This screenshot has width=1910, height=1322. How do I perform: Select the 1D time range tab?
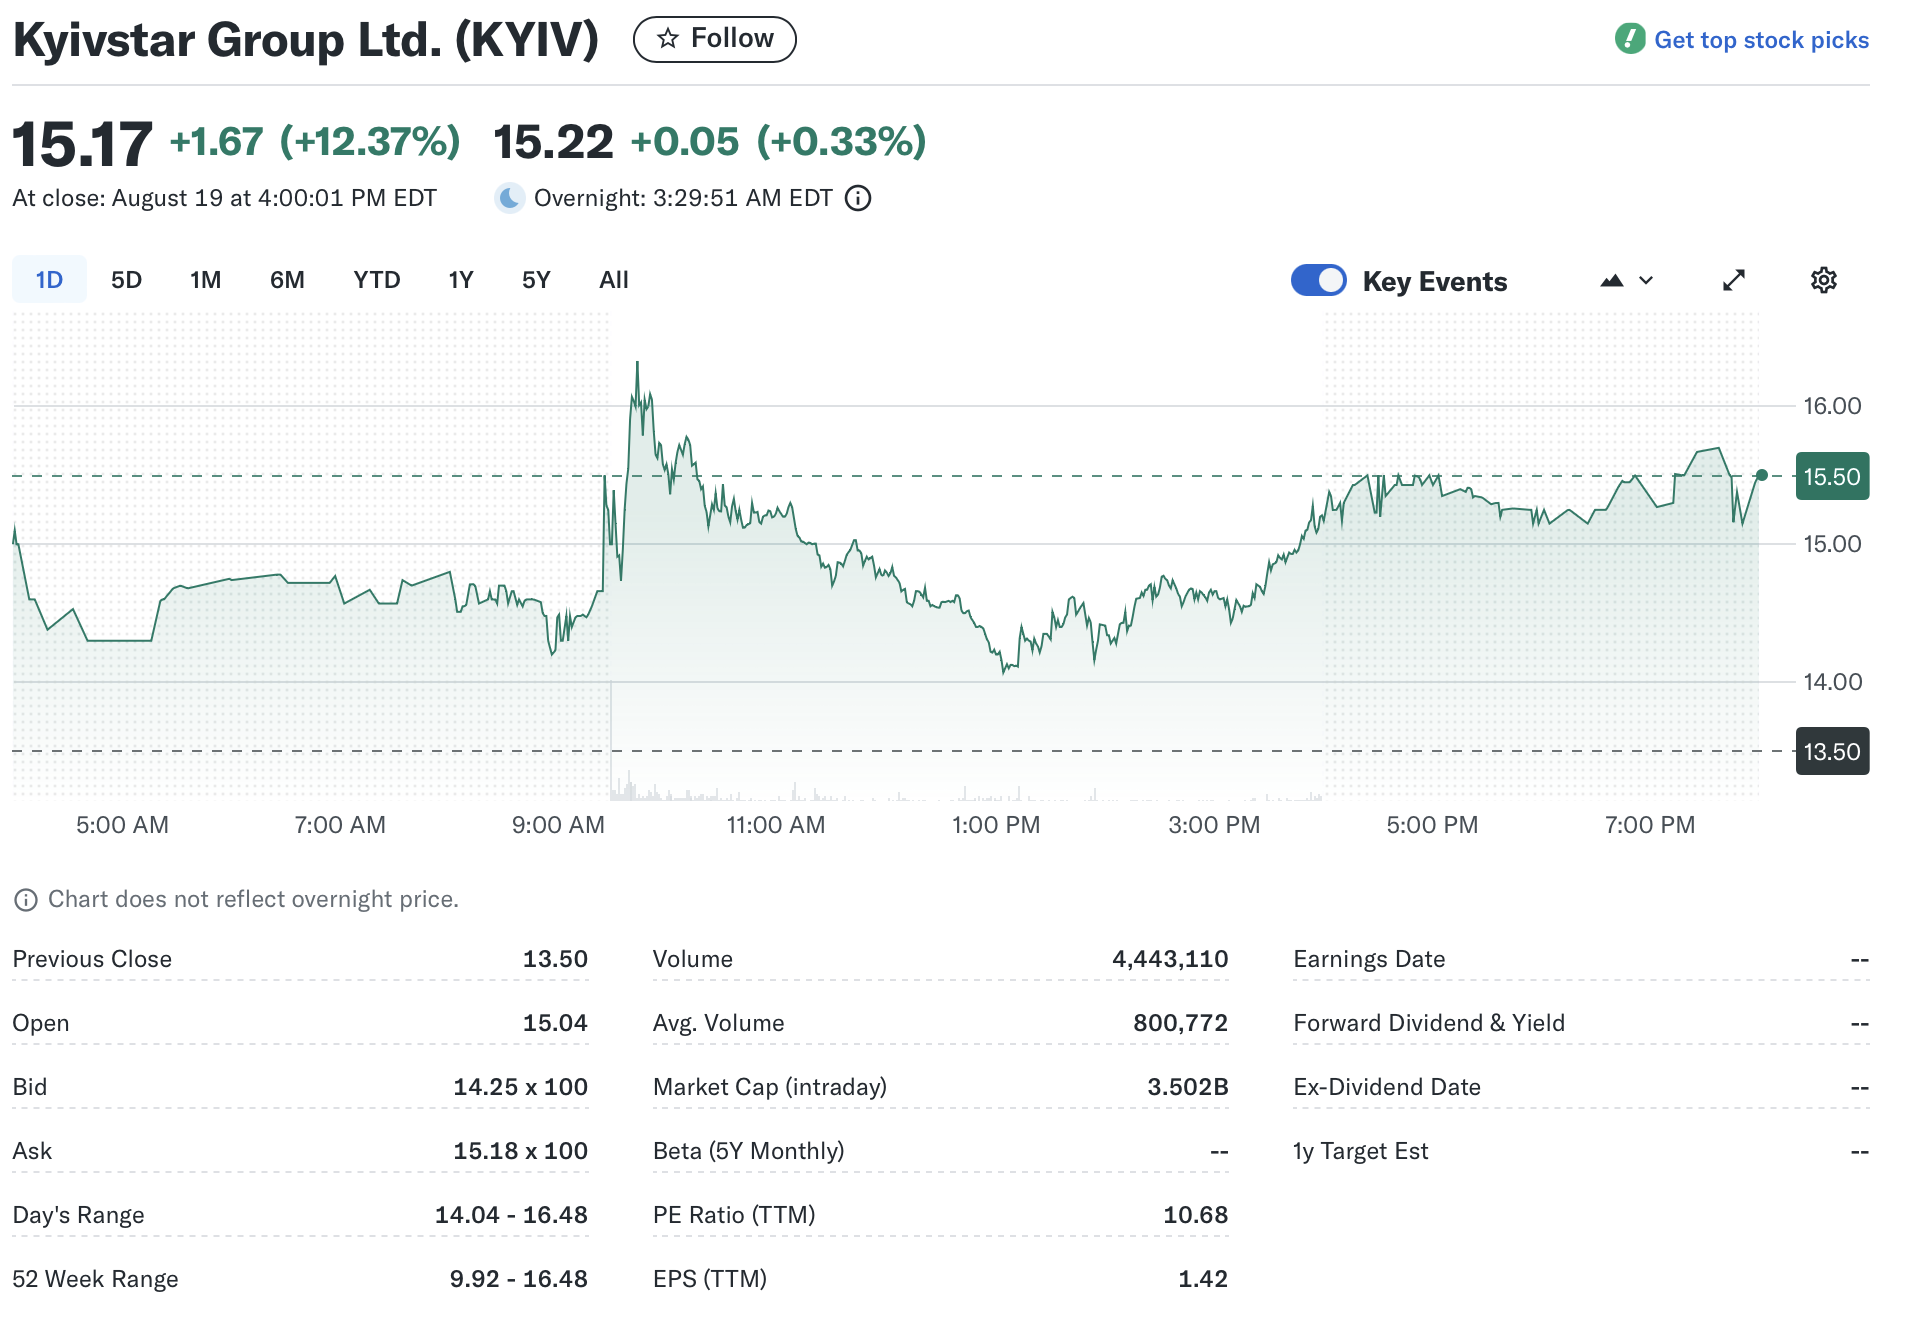(49, 280)
